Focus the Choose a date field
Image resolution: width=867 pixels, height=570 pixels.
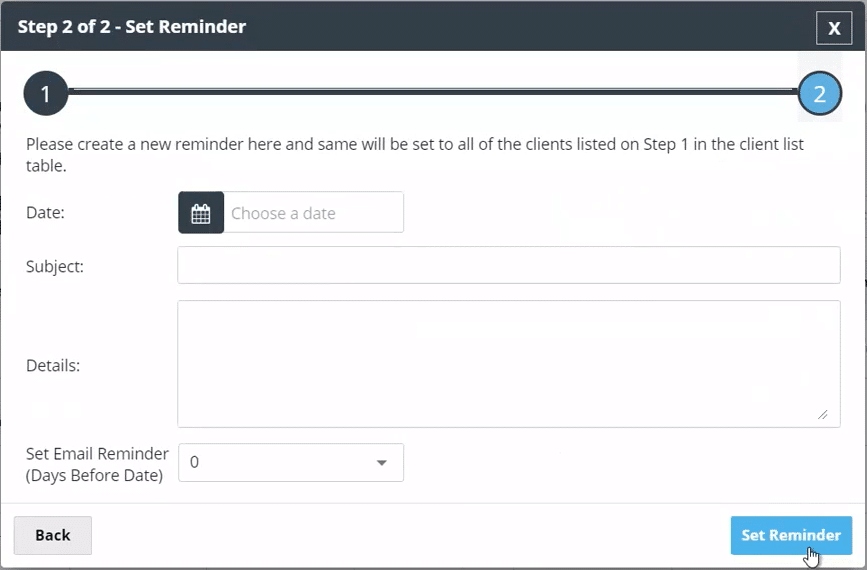pyautogui.click(x=312, y=213)
